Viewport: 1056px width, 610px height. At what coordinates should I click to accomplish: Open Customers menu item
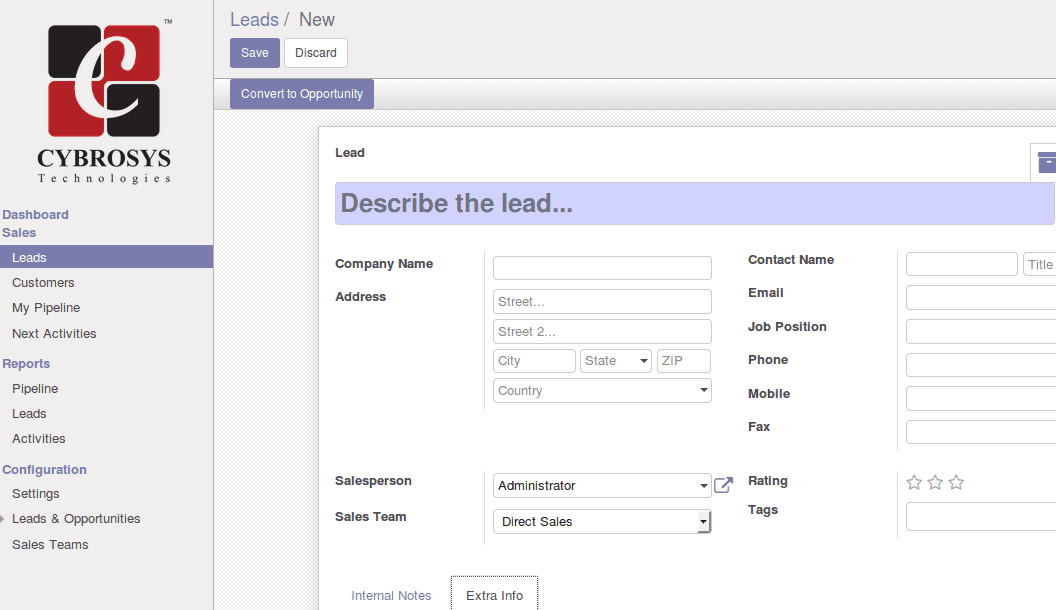pyautogui.click(x=43, y=283)
